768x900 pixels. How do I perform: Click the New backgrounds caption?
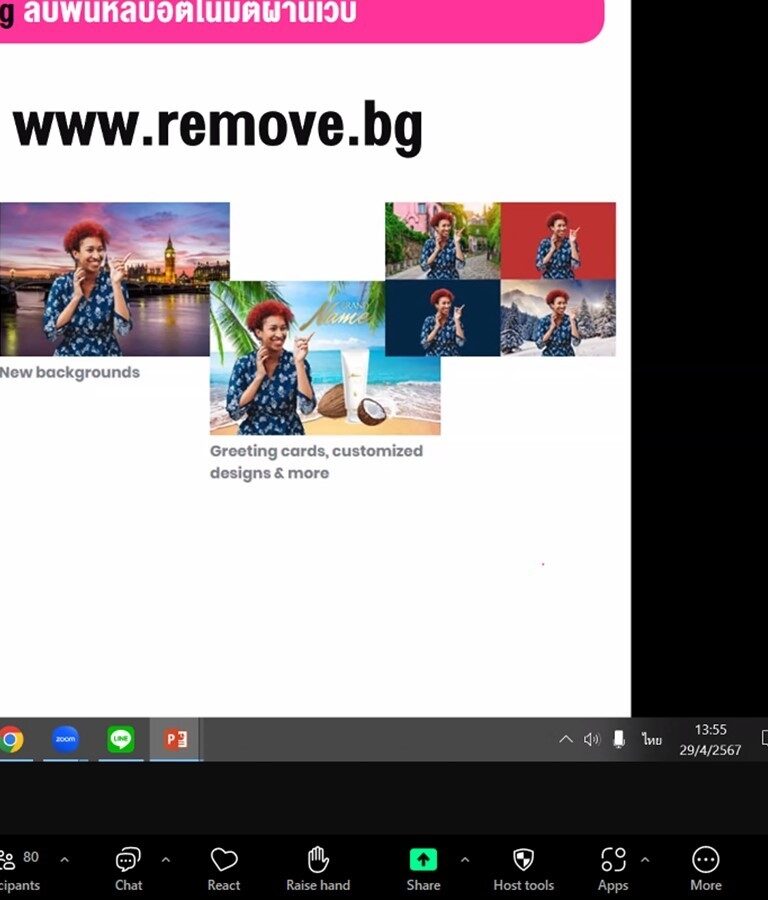click(69, 373)
